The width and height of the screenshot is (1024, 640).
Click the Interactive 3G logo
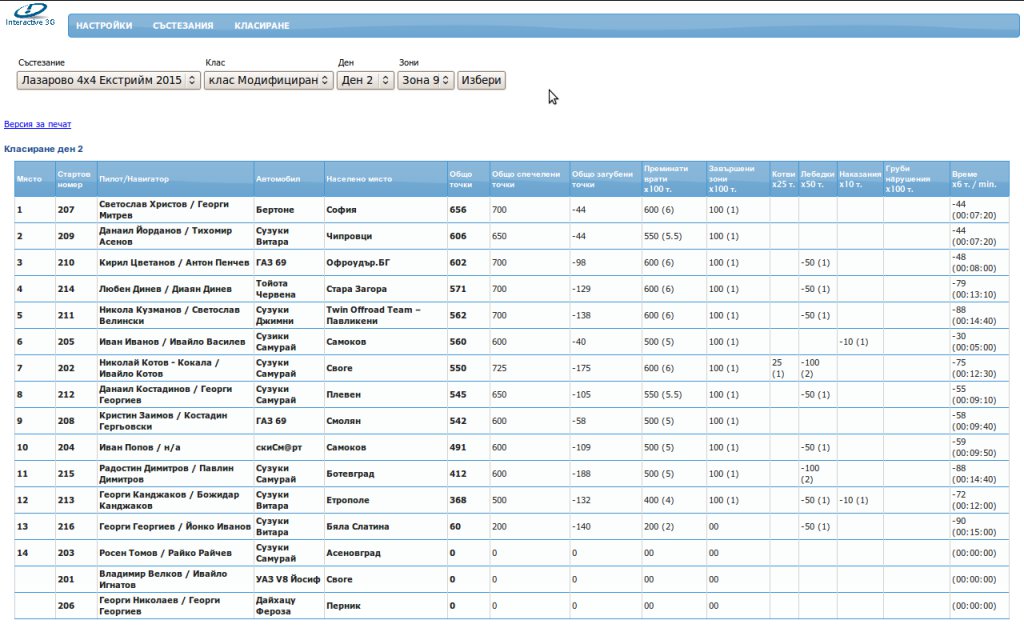(28, 14)
